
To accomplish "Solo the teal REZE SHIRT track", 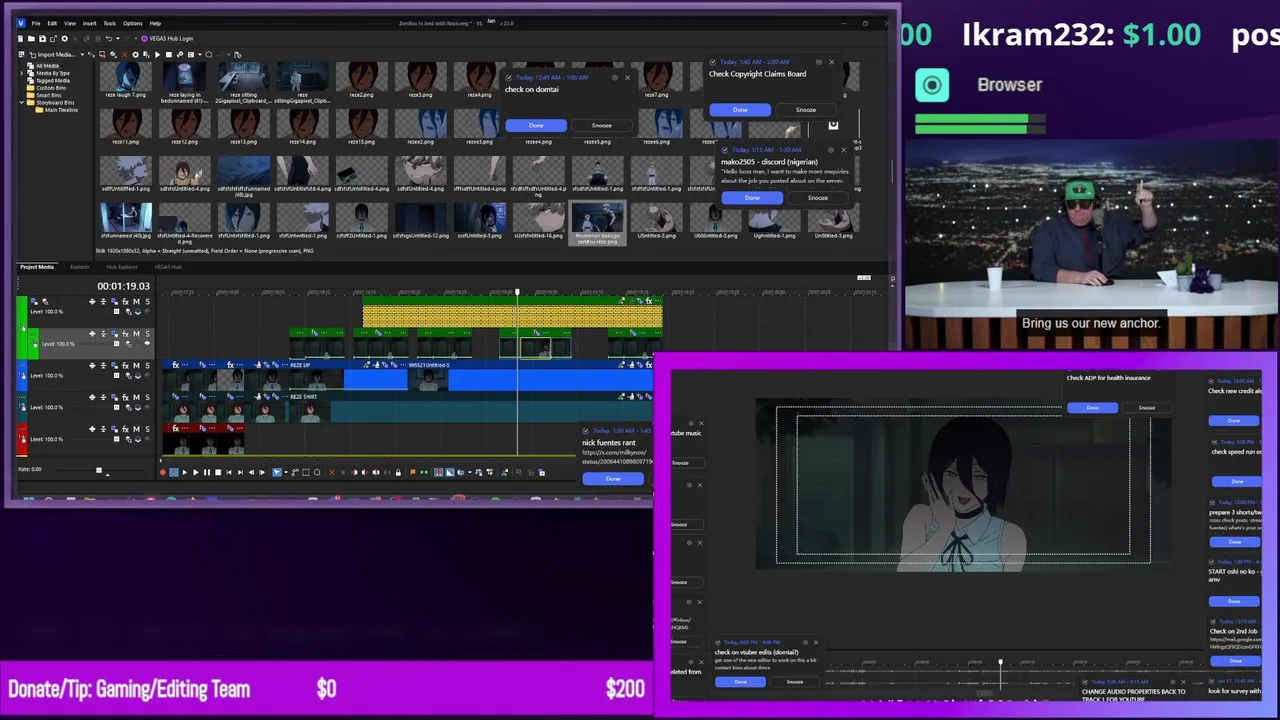I will [x=147, y=398].
